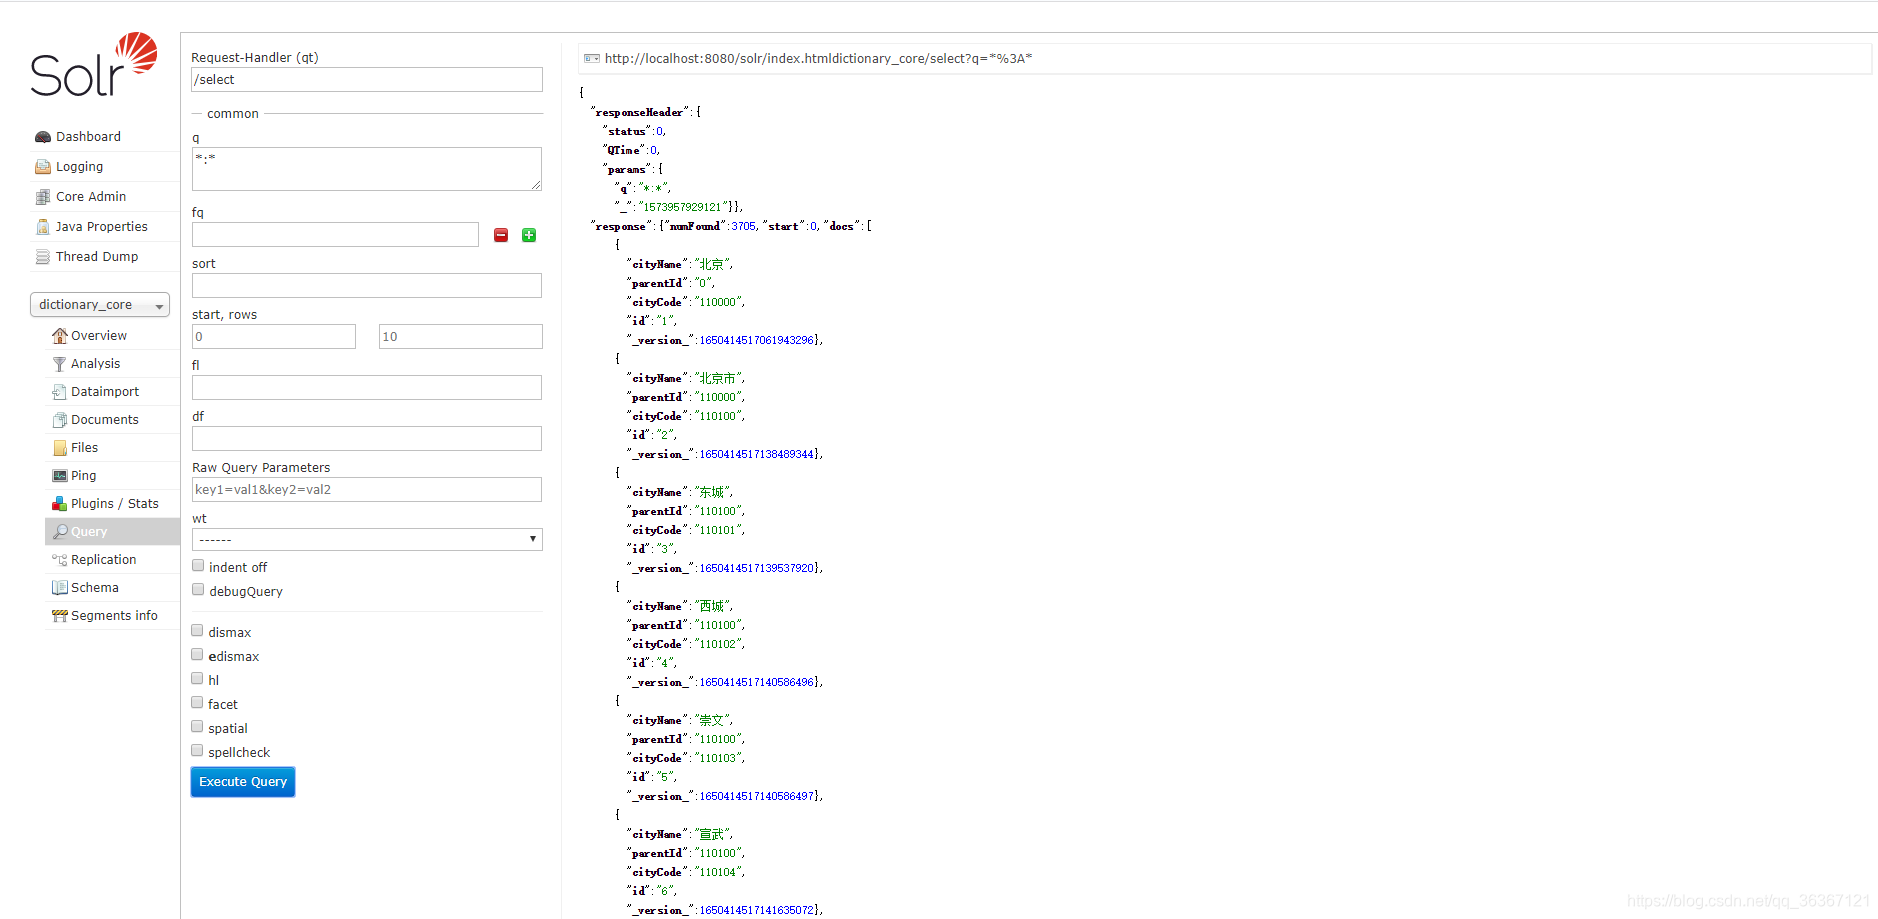Enable the spatial checkbox
The height and width of the screenshot is (919, 1878).
click(197, 727)
